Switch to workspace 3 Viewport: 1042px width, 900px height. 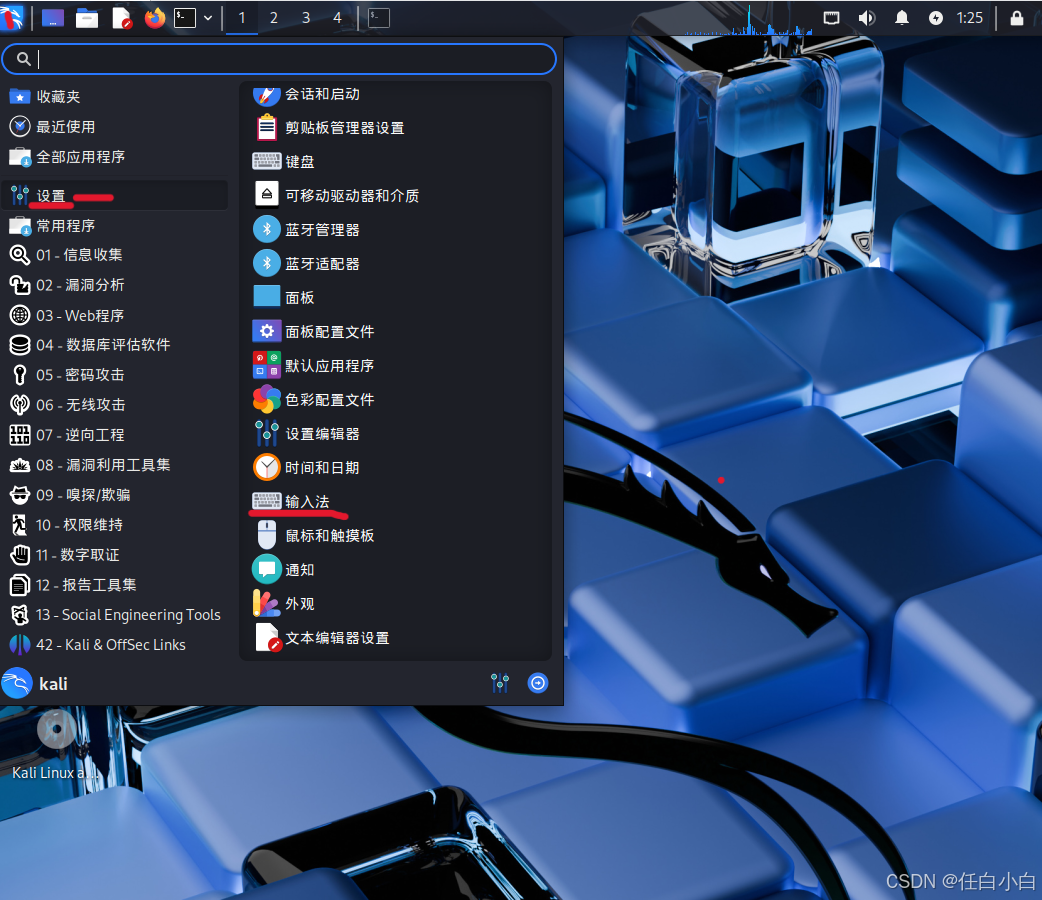click(306, 18)
